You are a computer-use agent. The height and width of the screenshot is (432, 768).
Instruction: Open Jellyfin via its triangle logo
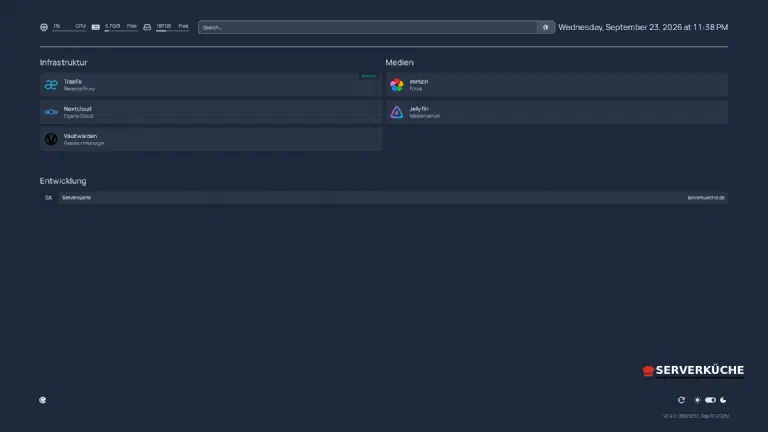point(397,112)
